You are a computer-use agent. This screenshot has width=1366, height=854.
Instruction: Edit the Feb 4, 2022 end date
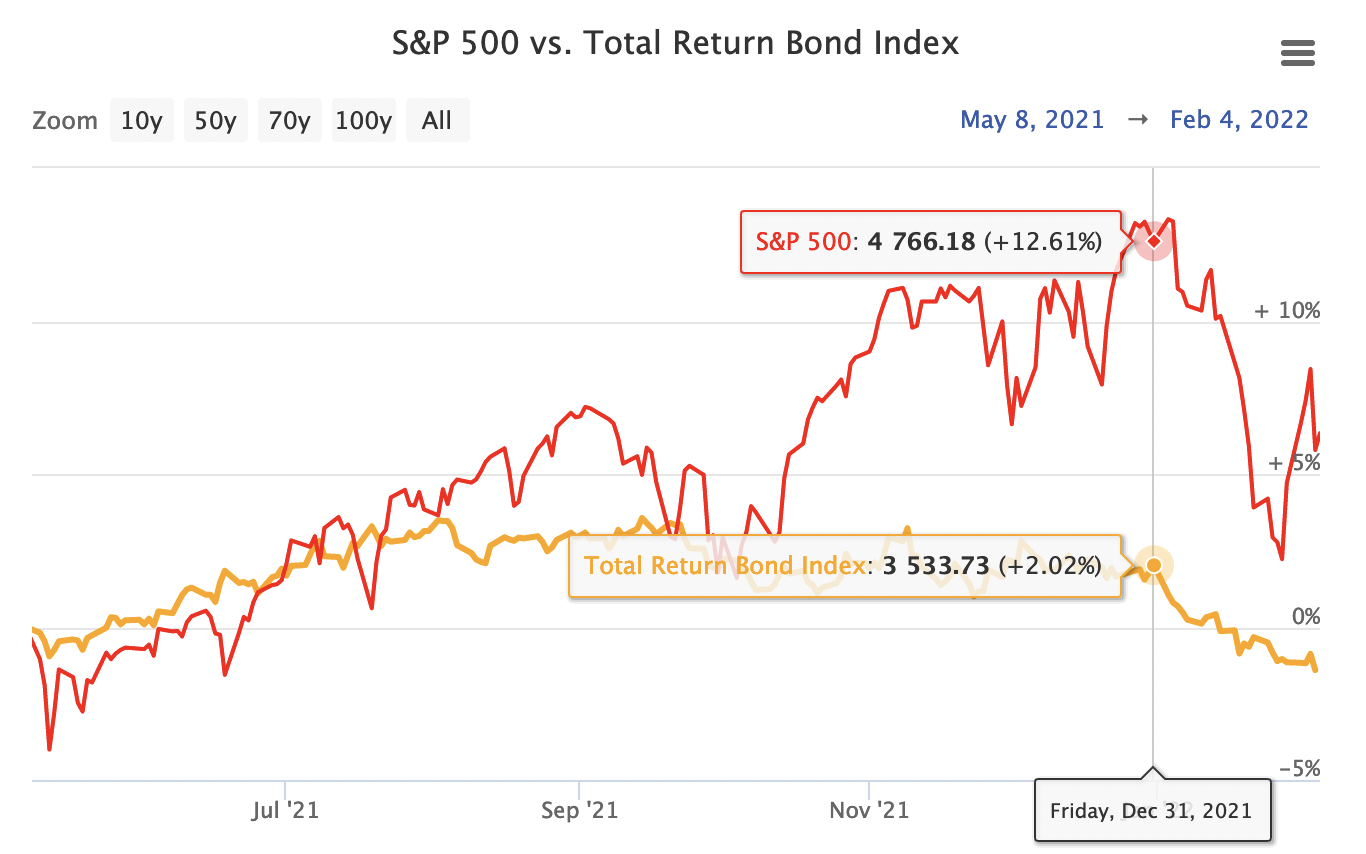(1239, 120)
